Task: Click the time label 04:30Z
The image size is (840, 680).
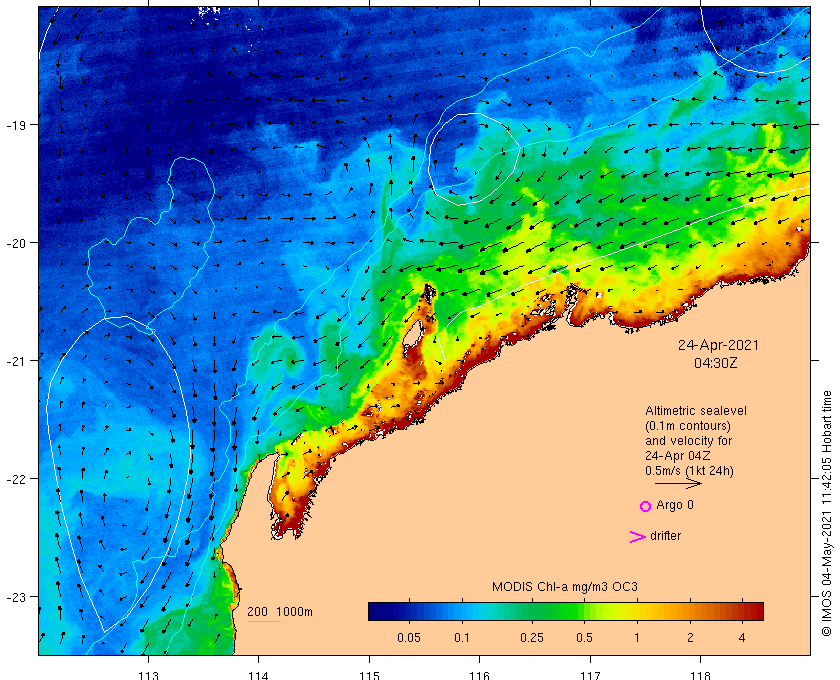Action: 716,363
